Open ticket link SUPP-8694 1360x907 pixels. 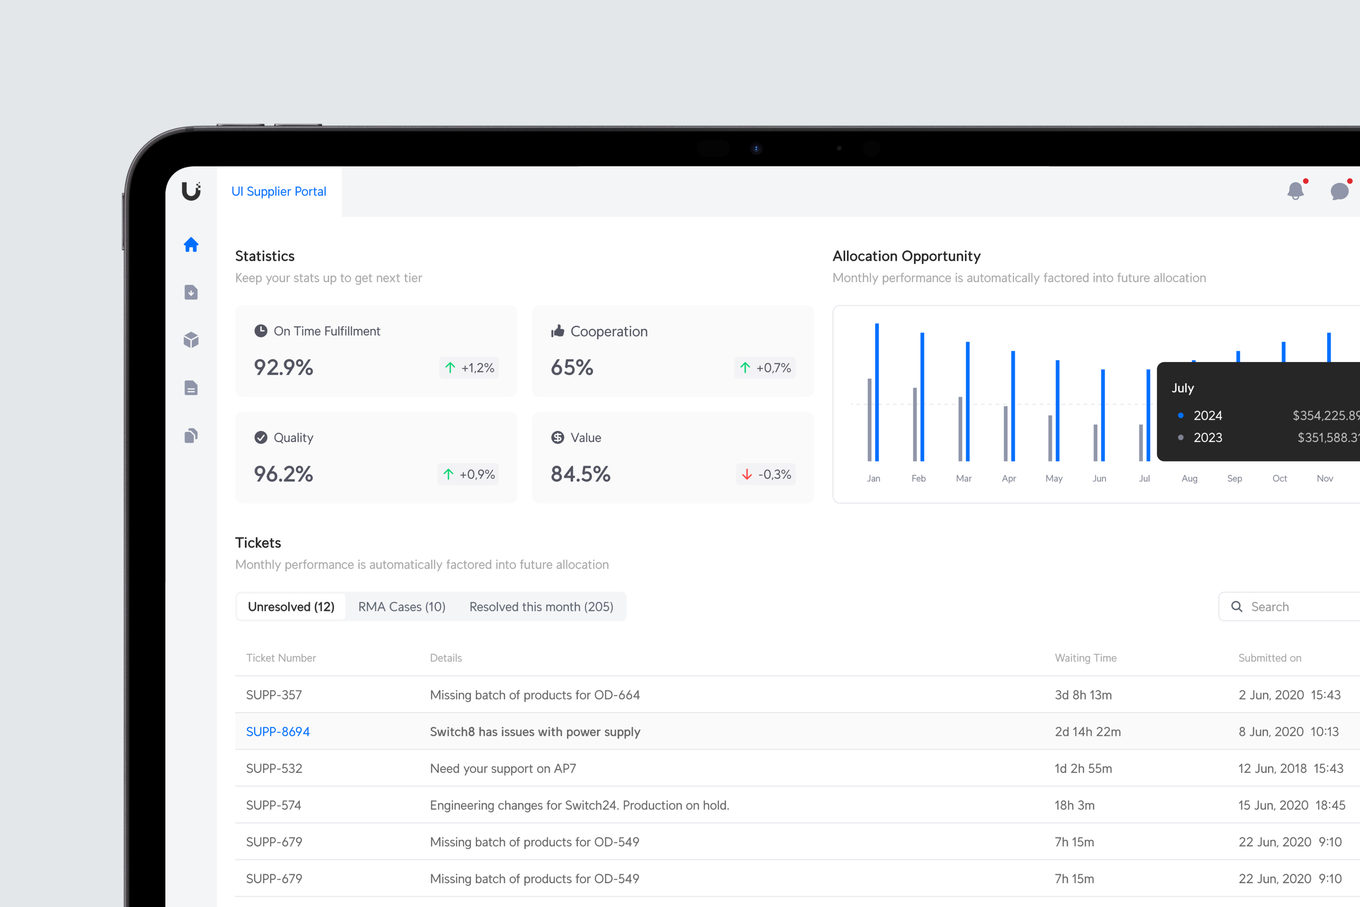(278, 732)
